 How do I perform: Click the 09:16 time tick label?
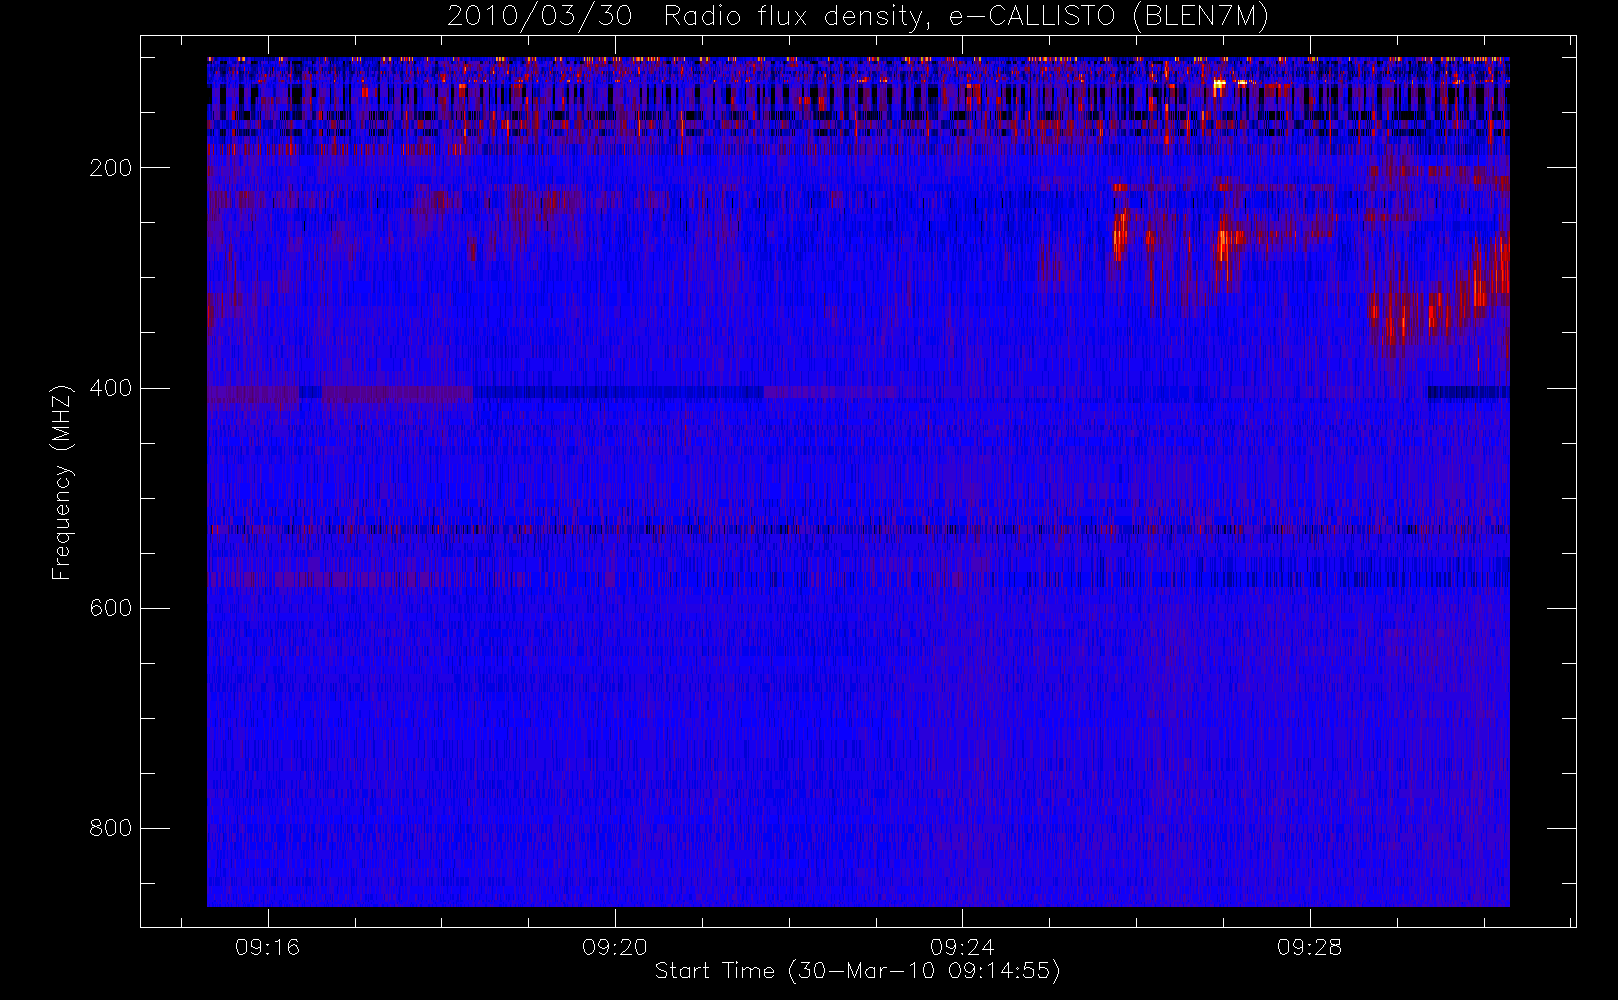coord(267,947)
